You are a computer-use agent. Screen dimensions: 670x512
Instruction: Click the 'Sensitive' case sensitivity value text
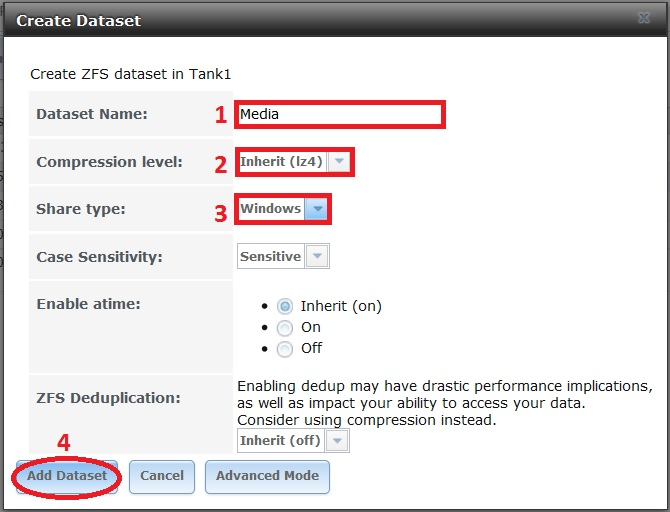[x=270, y=257]
